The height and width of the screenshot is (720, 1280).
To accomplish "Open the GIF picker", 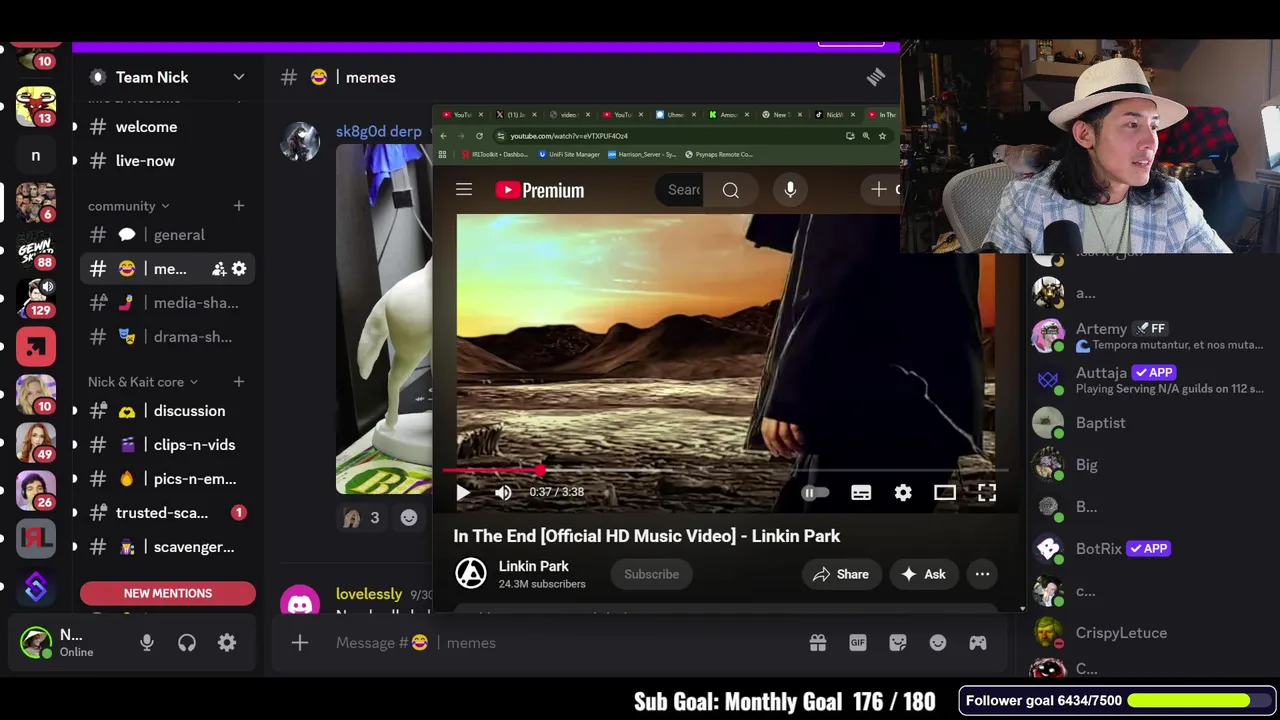I will pyautogui.click(x=858, y=643).
